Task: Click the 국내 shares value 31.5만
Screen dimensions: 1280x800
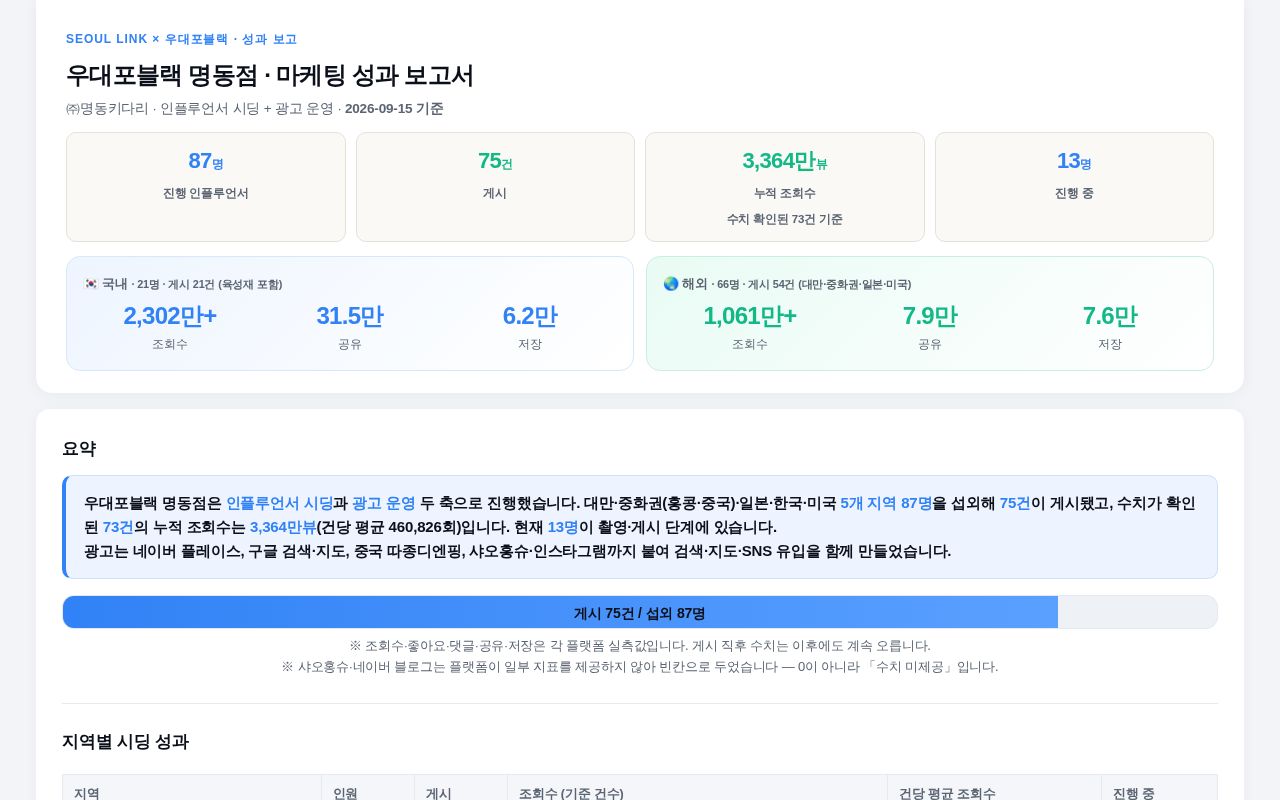Action: pyautogui.click(x=350, y=316)
